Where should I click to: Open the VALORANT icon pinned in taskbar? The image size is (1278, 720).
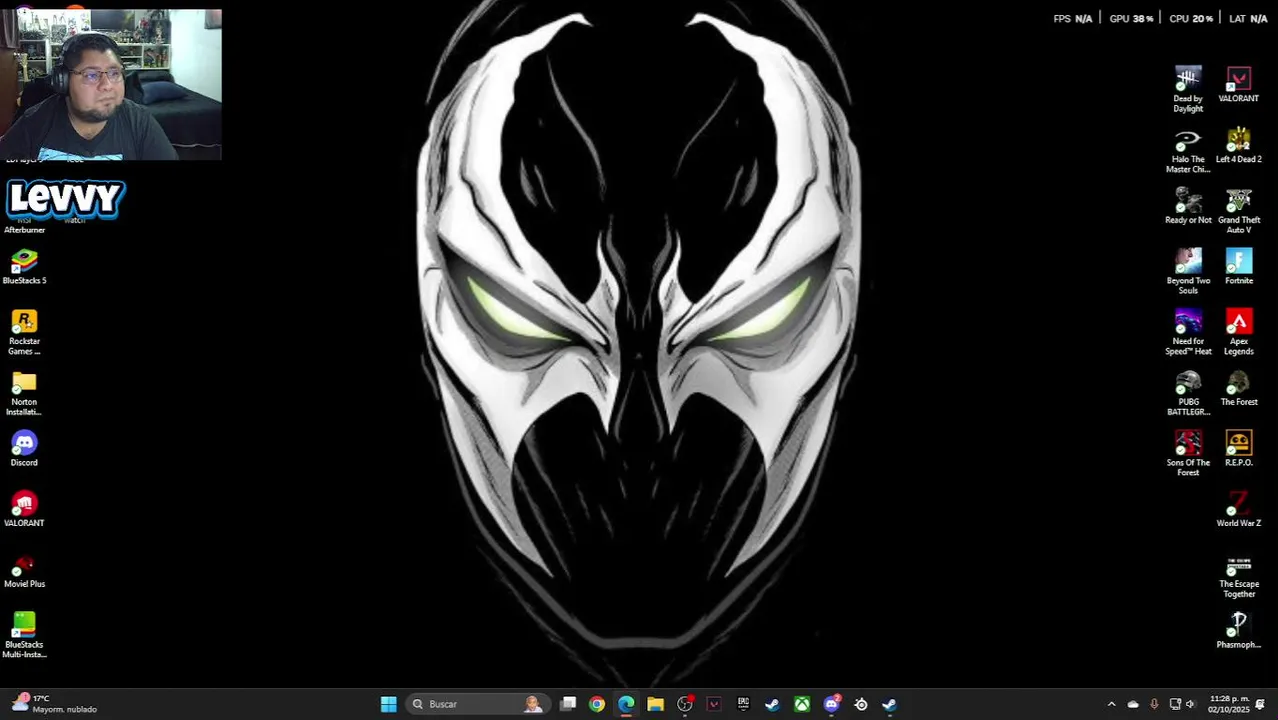click(x=714, y=704)
